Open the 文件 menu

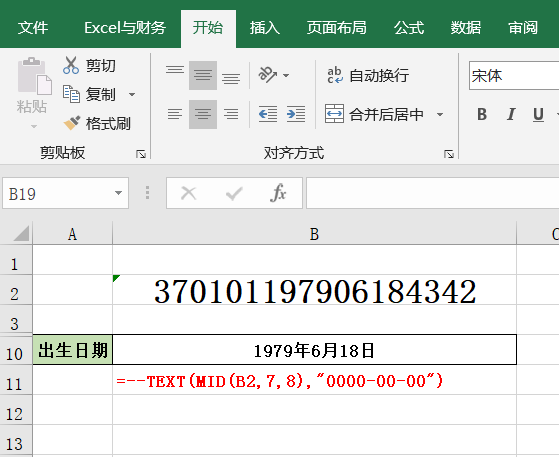click(33, 28)
